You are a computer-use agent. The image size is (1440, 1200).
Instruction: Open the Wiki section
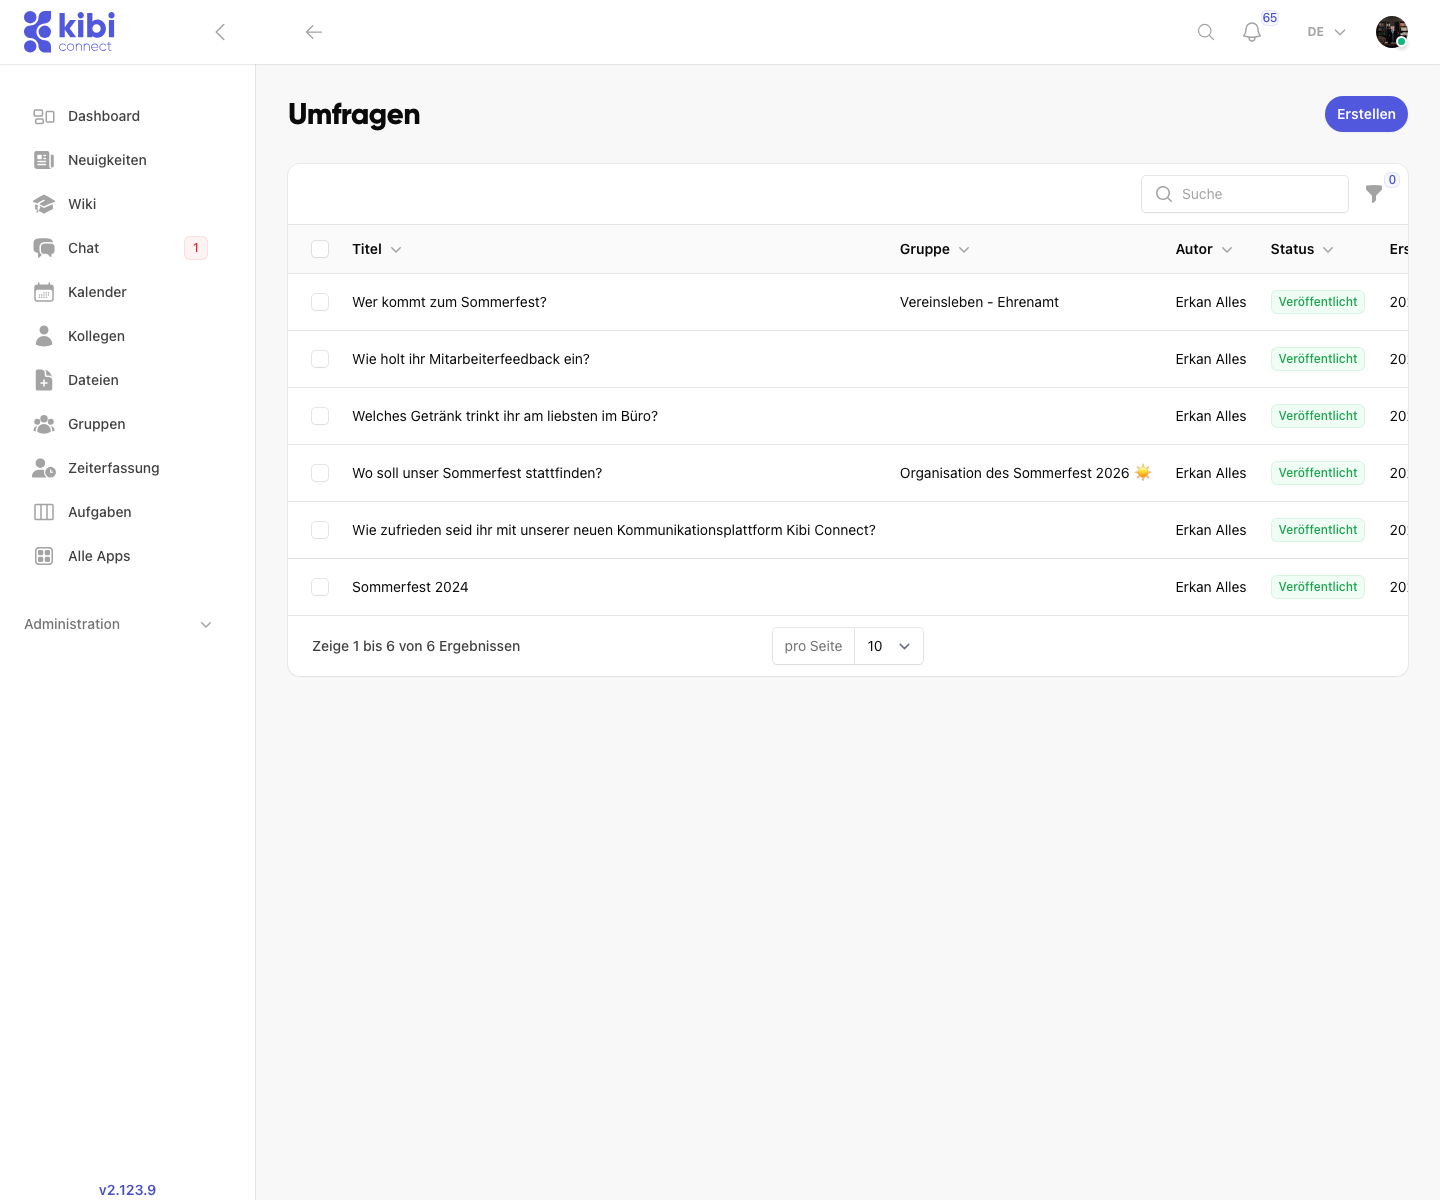[81, 204]
